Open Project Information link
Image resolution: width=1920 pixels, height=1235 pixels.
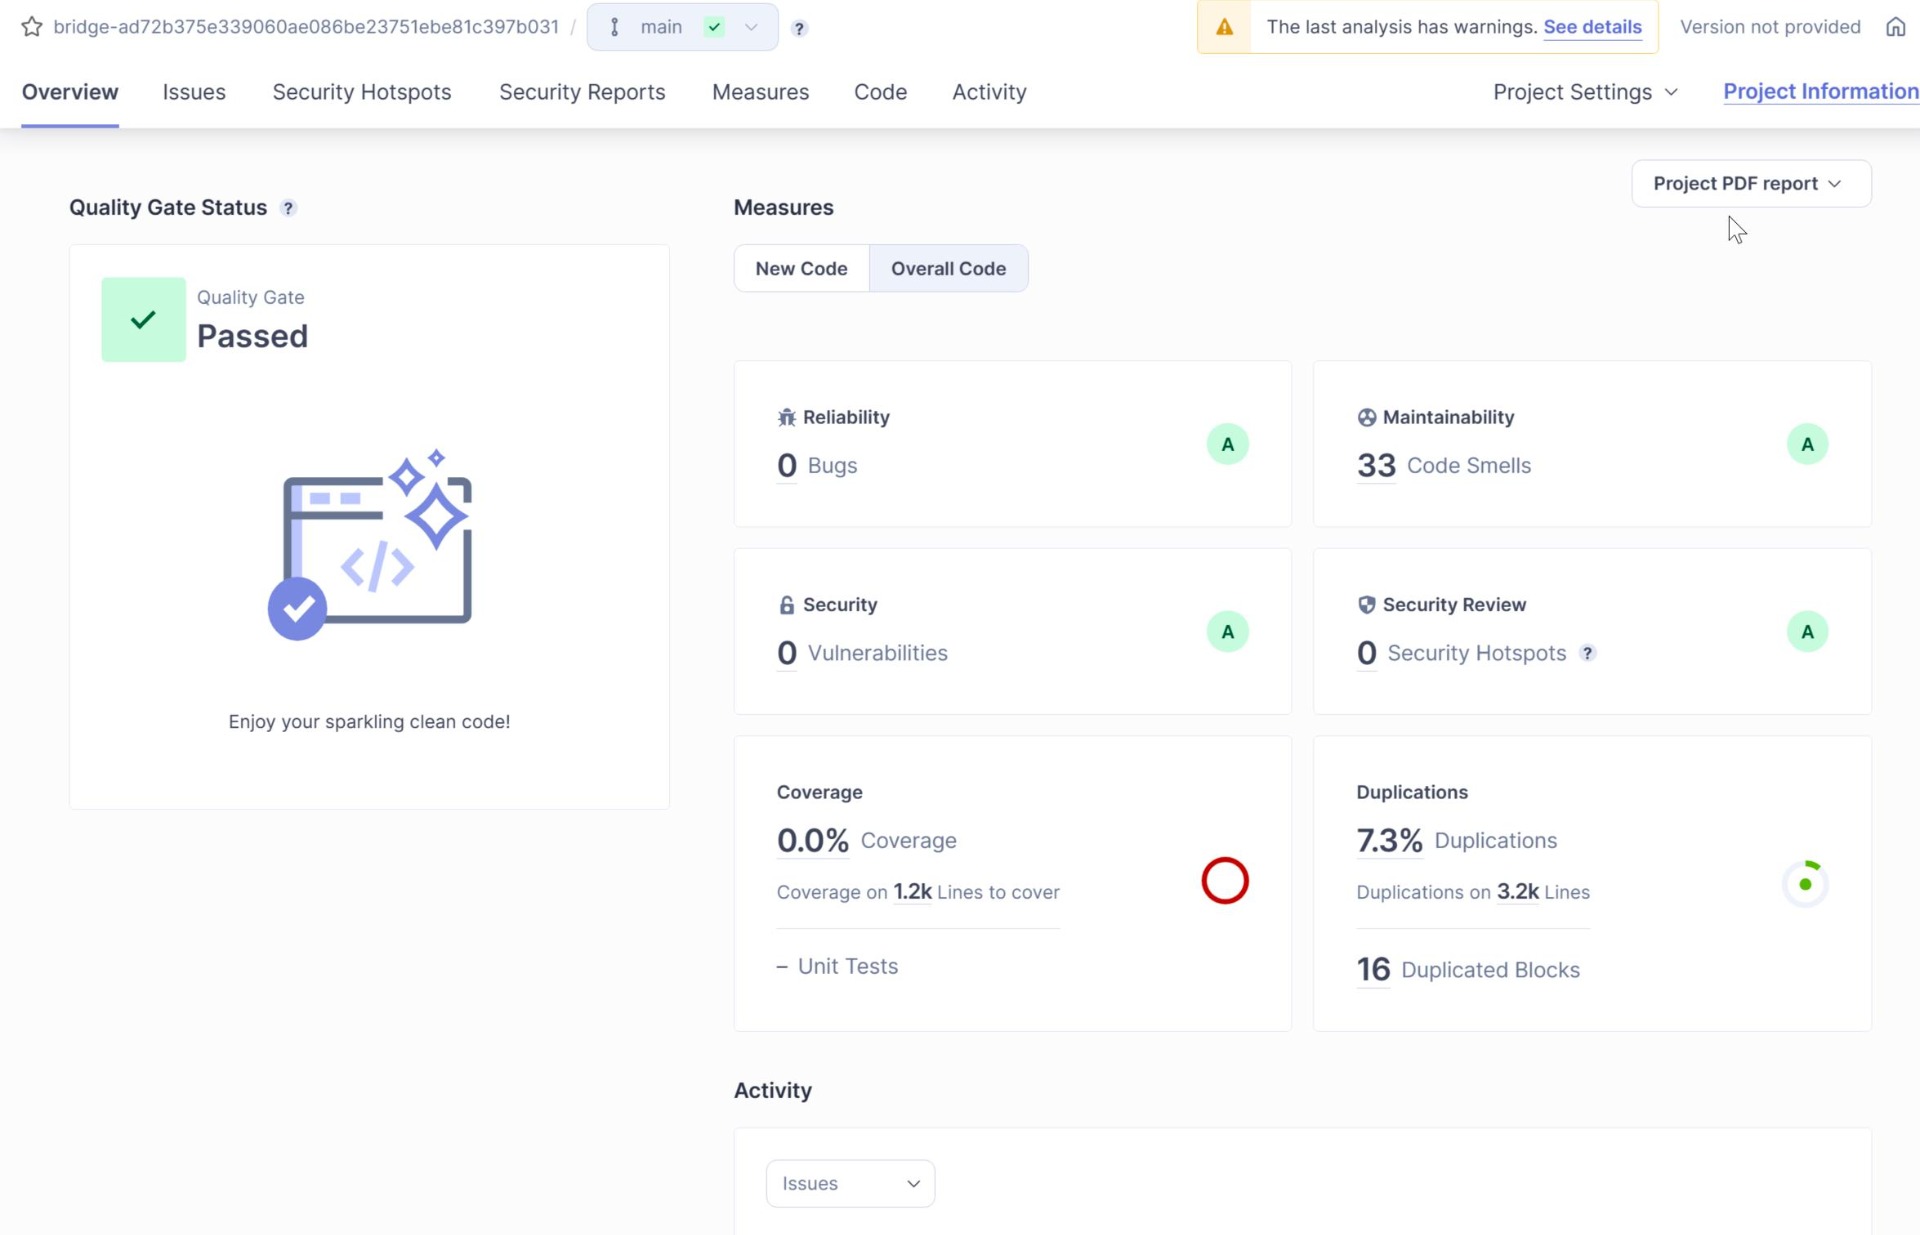click(1820, 92)
